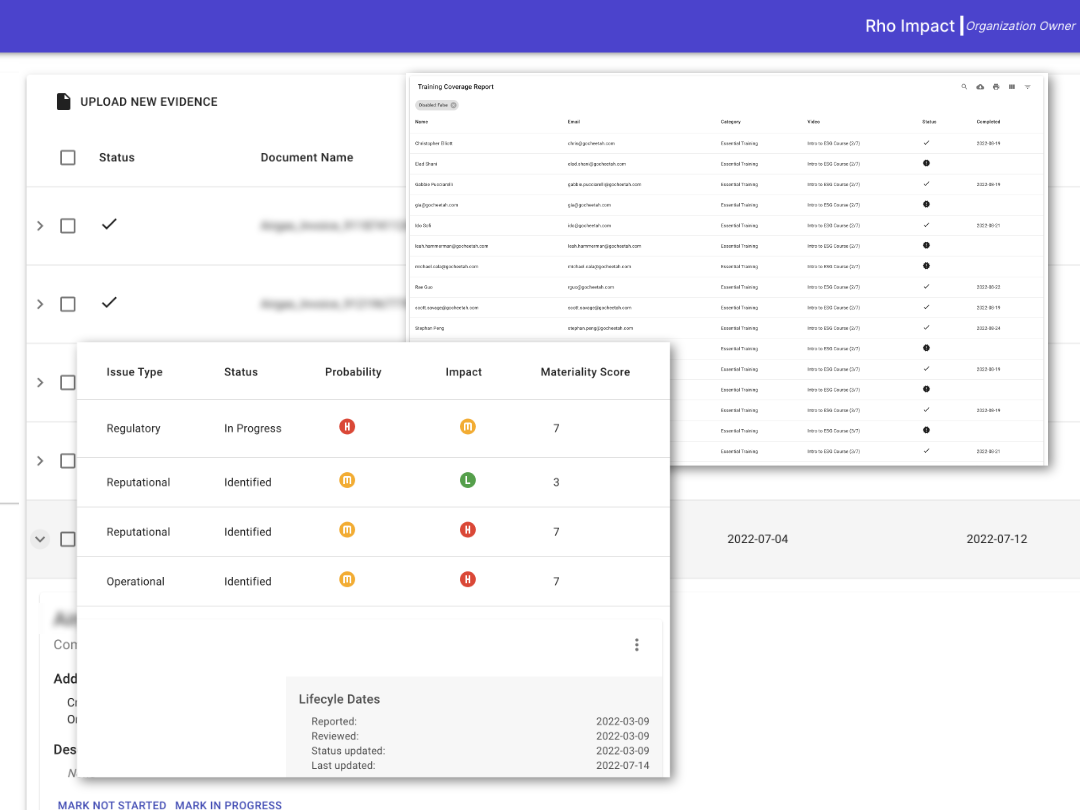Image resolution: width=1080 pixels, height=810 pixels.
Task: Select the Regulatory In Progress issue row
Action: (373, 428)
